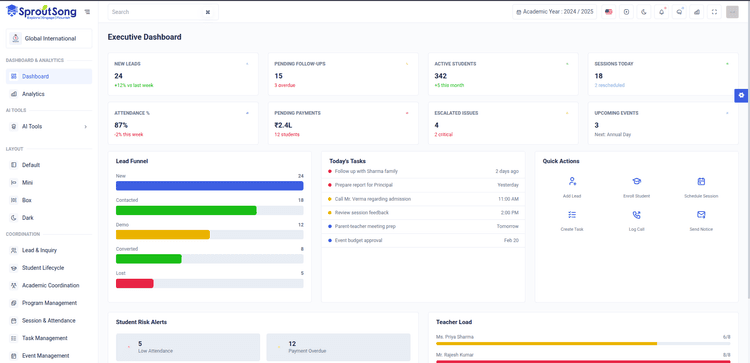Viewport: 750px width, 363px height.
Task: Open Analytics in the sidebar
Action: click(x=49, y=94)
